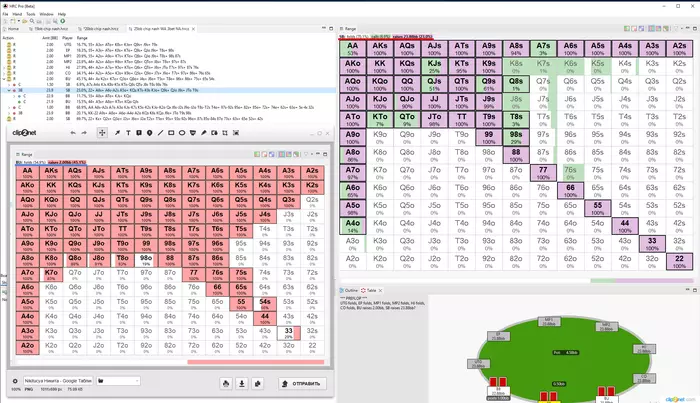
Task: Collapse the BU R 2.00 tree node
Action: (4, 79)
